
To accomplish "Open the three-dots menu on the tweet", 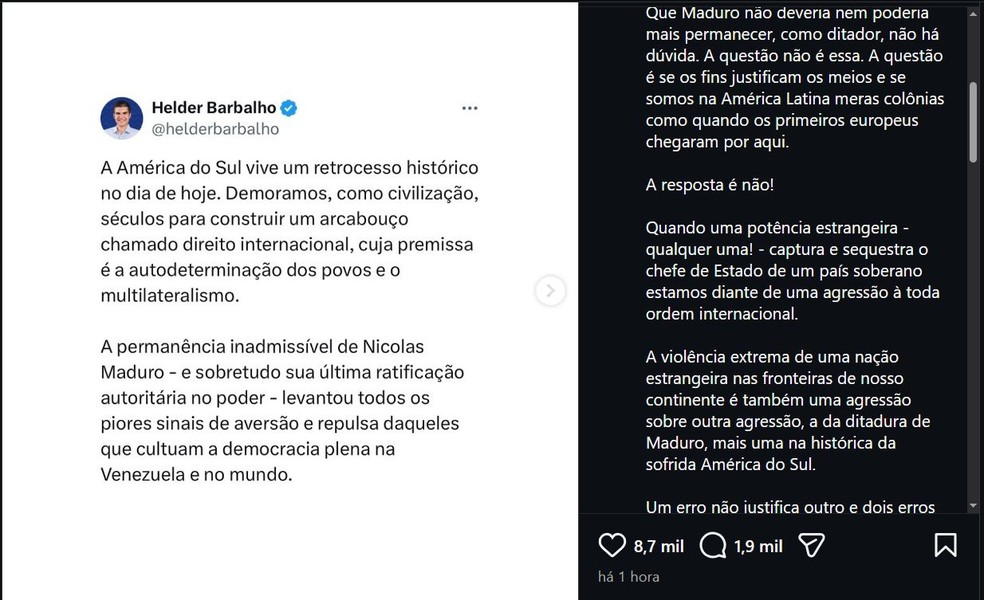I will pyautogui.click(x=469, y=108).
